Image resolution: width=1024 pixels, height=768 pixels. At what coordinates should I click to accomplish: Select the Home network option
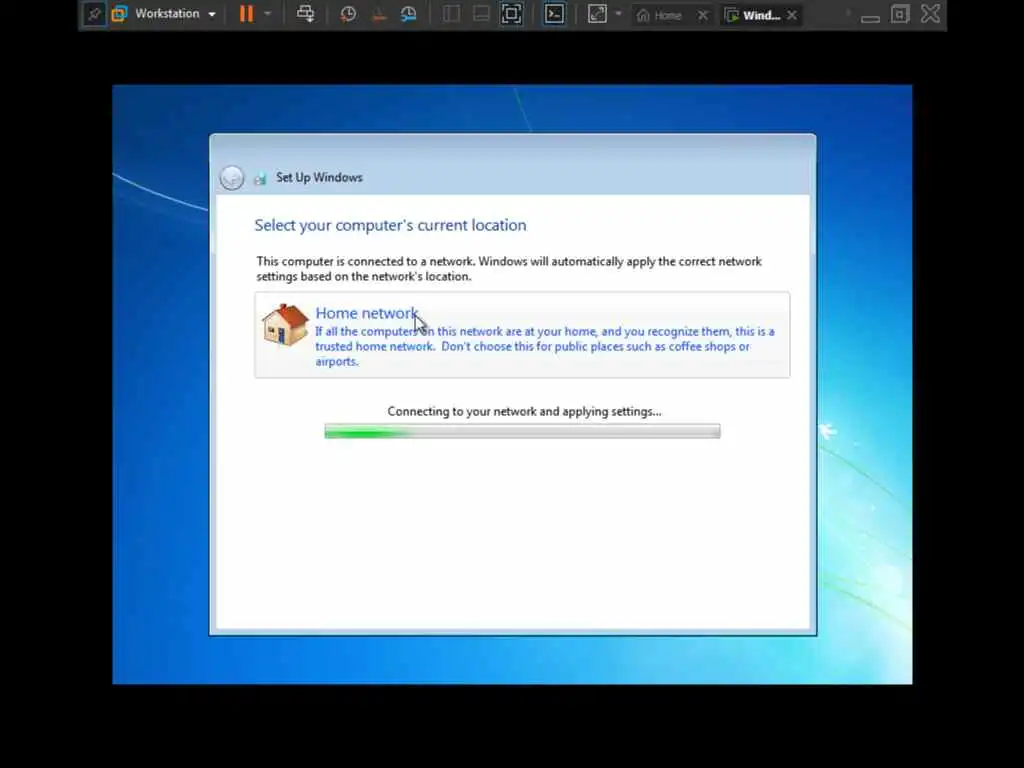click(522, 335)
